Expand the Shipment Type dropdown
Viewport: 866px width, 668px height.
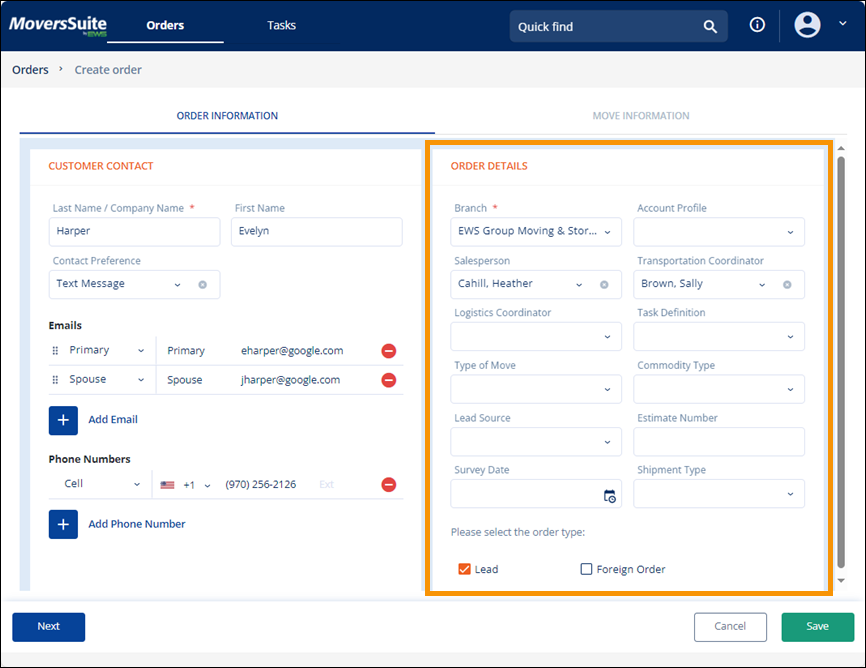click(x=718, y=494)
